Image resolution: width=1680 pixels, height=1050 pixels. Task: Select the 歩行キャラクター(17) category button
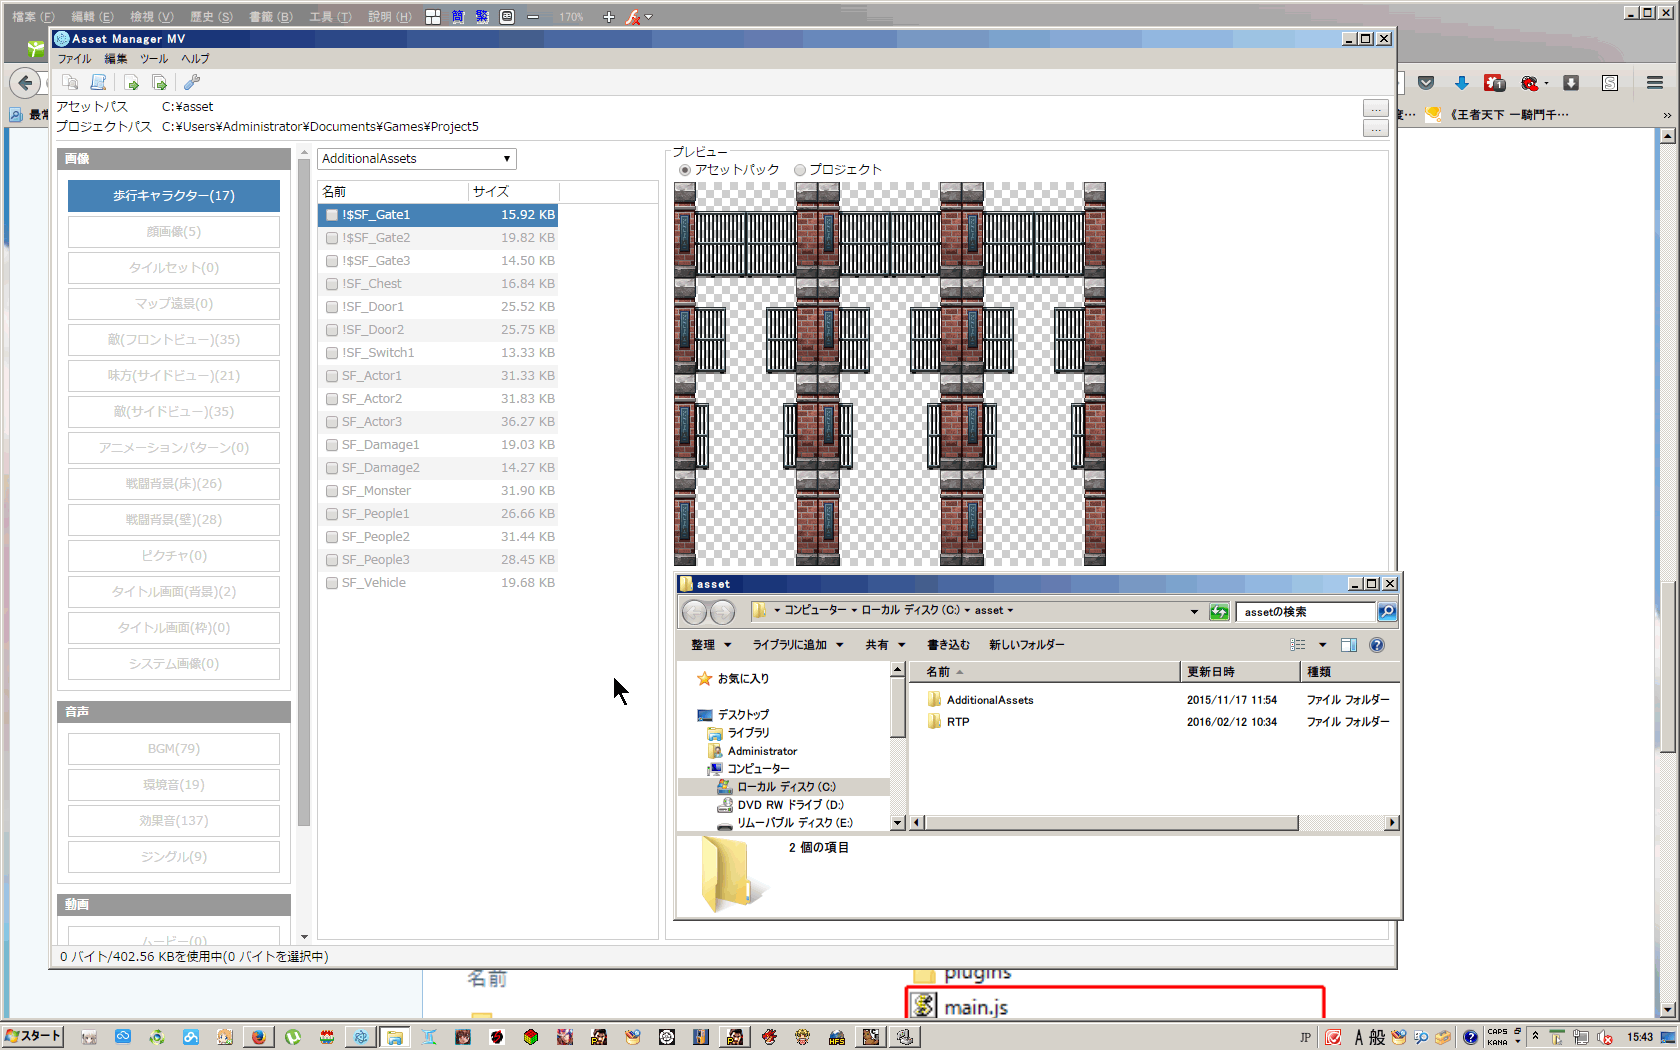[x=174, y=196]
